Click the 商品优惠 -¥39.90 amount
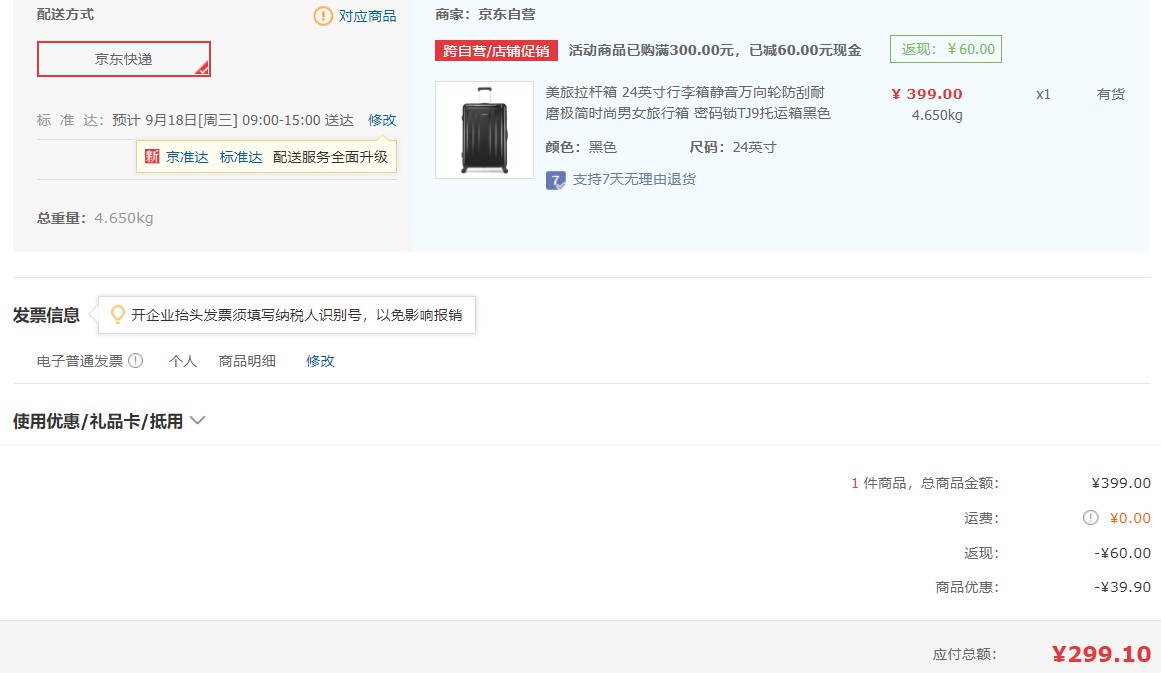Image resolution: width=1161 pixels, height=673 pixels. click(1122, 587)
